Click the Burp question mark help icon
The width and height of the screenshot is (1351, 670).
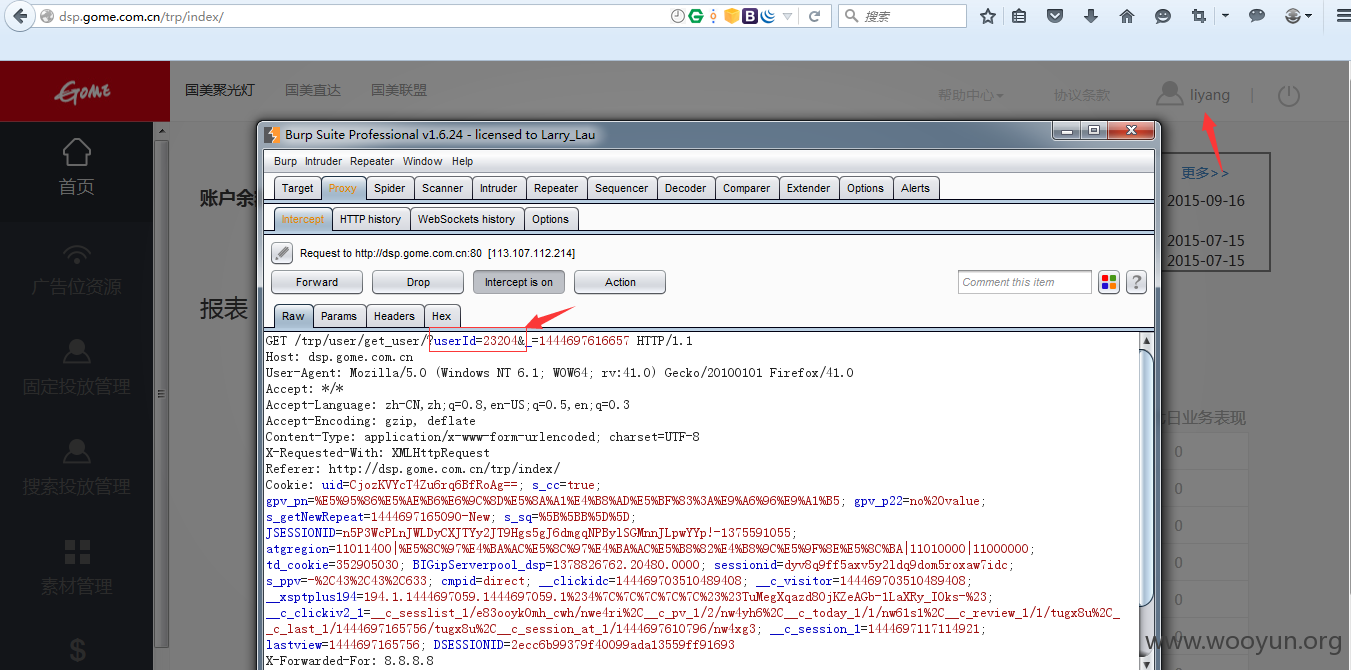coord(1136,282)
